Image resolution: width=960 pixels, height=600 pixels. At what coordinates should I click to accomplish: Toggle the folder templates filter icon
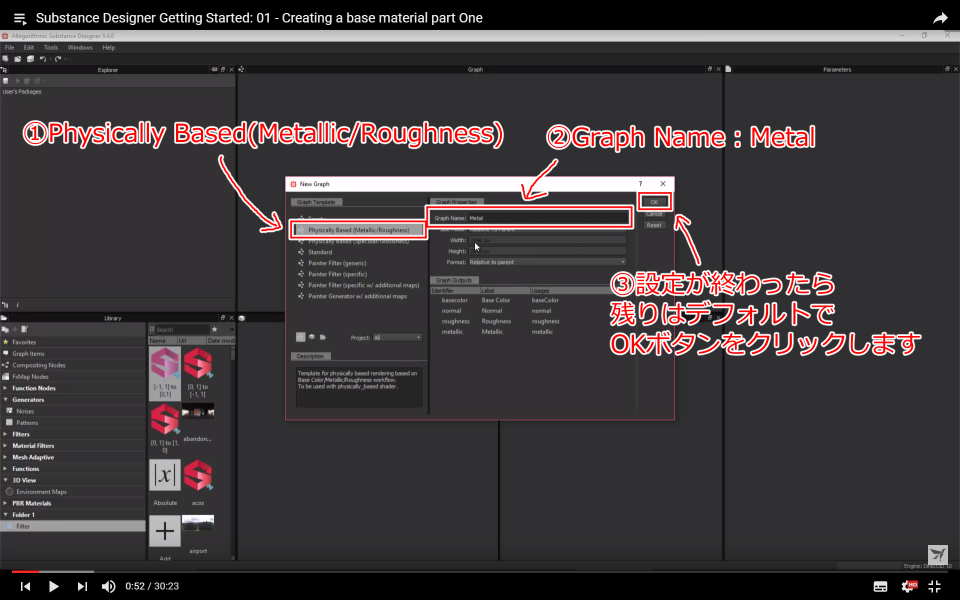(x=323, y=337)
